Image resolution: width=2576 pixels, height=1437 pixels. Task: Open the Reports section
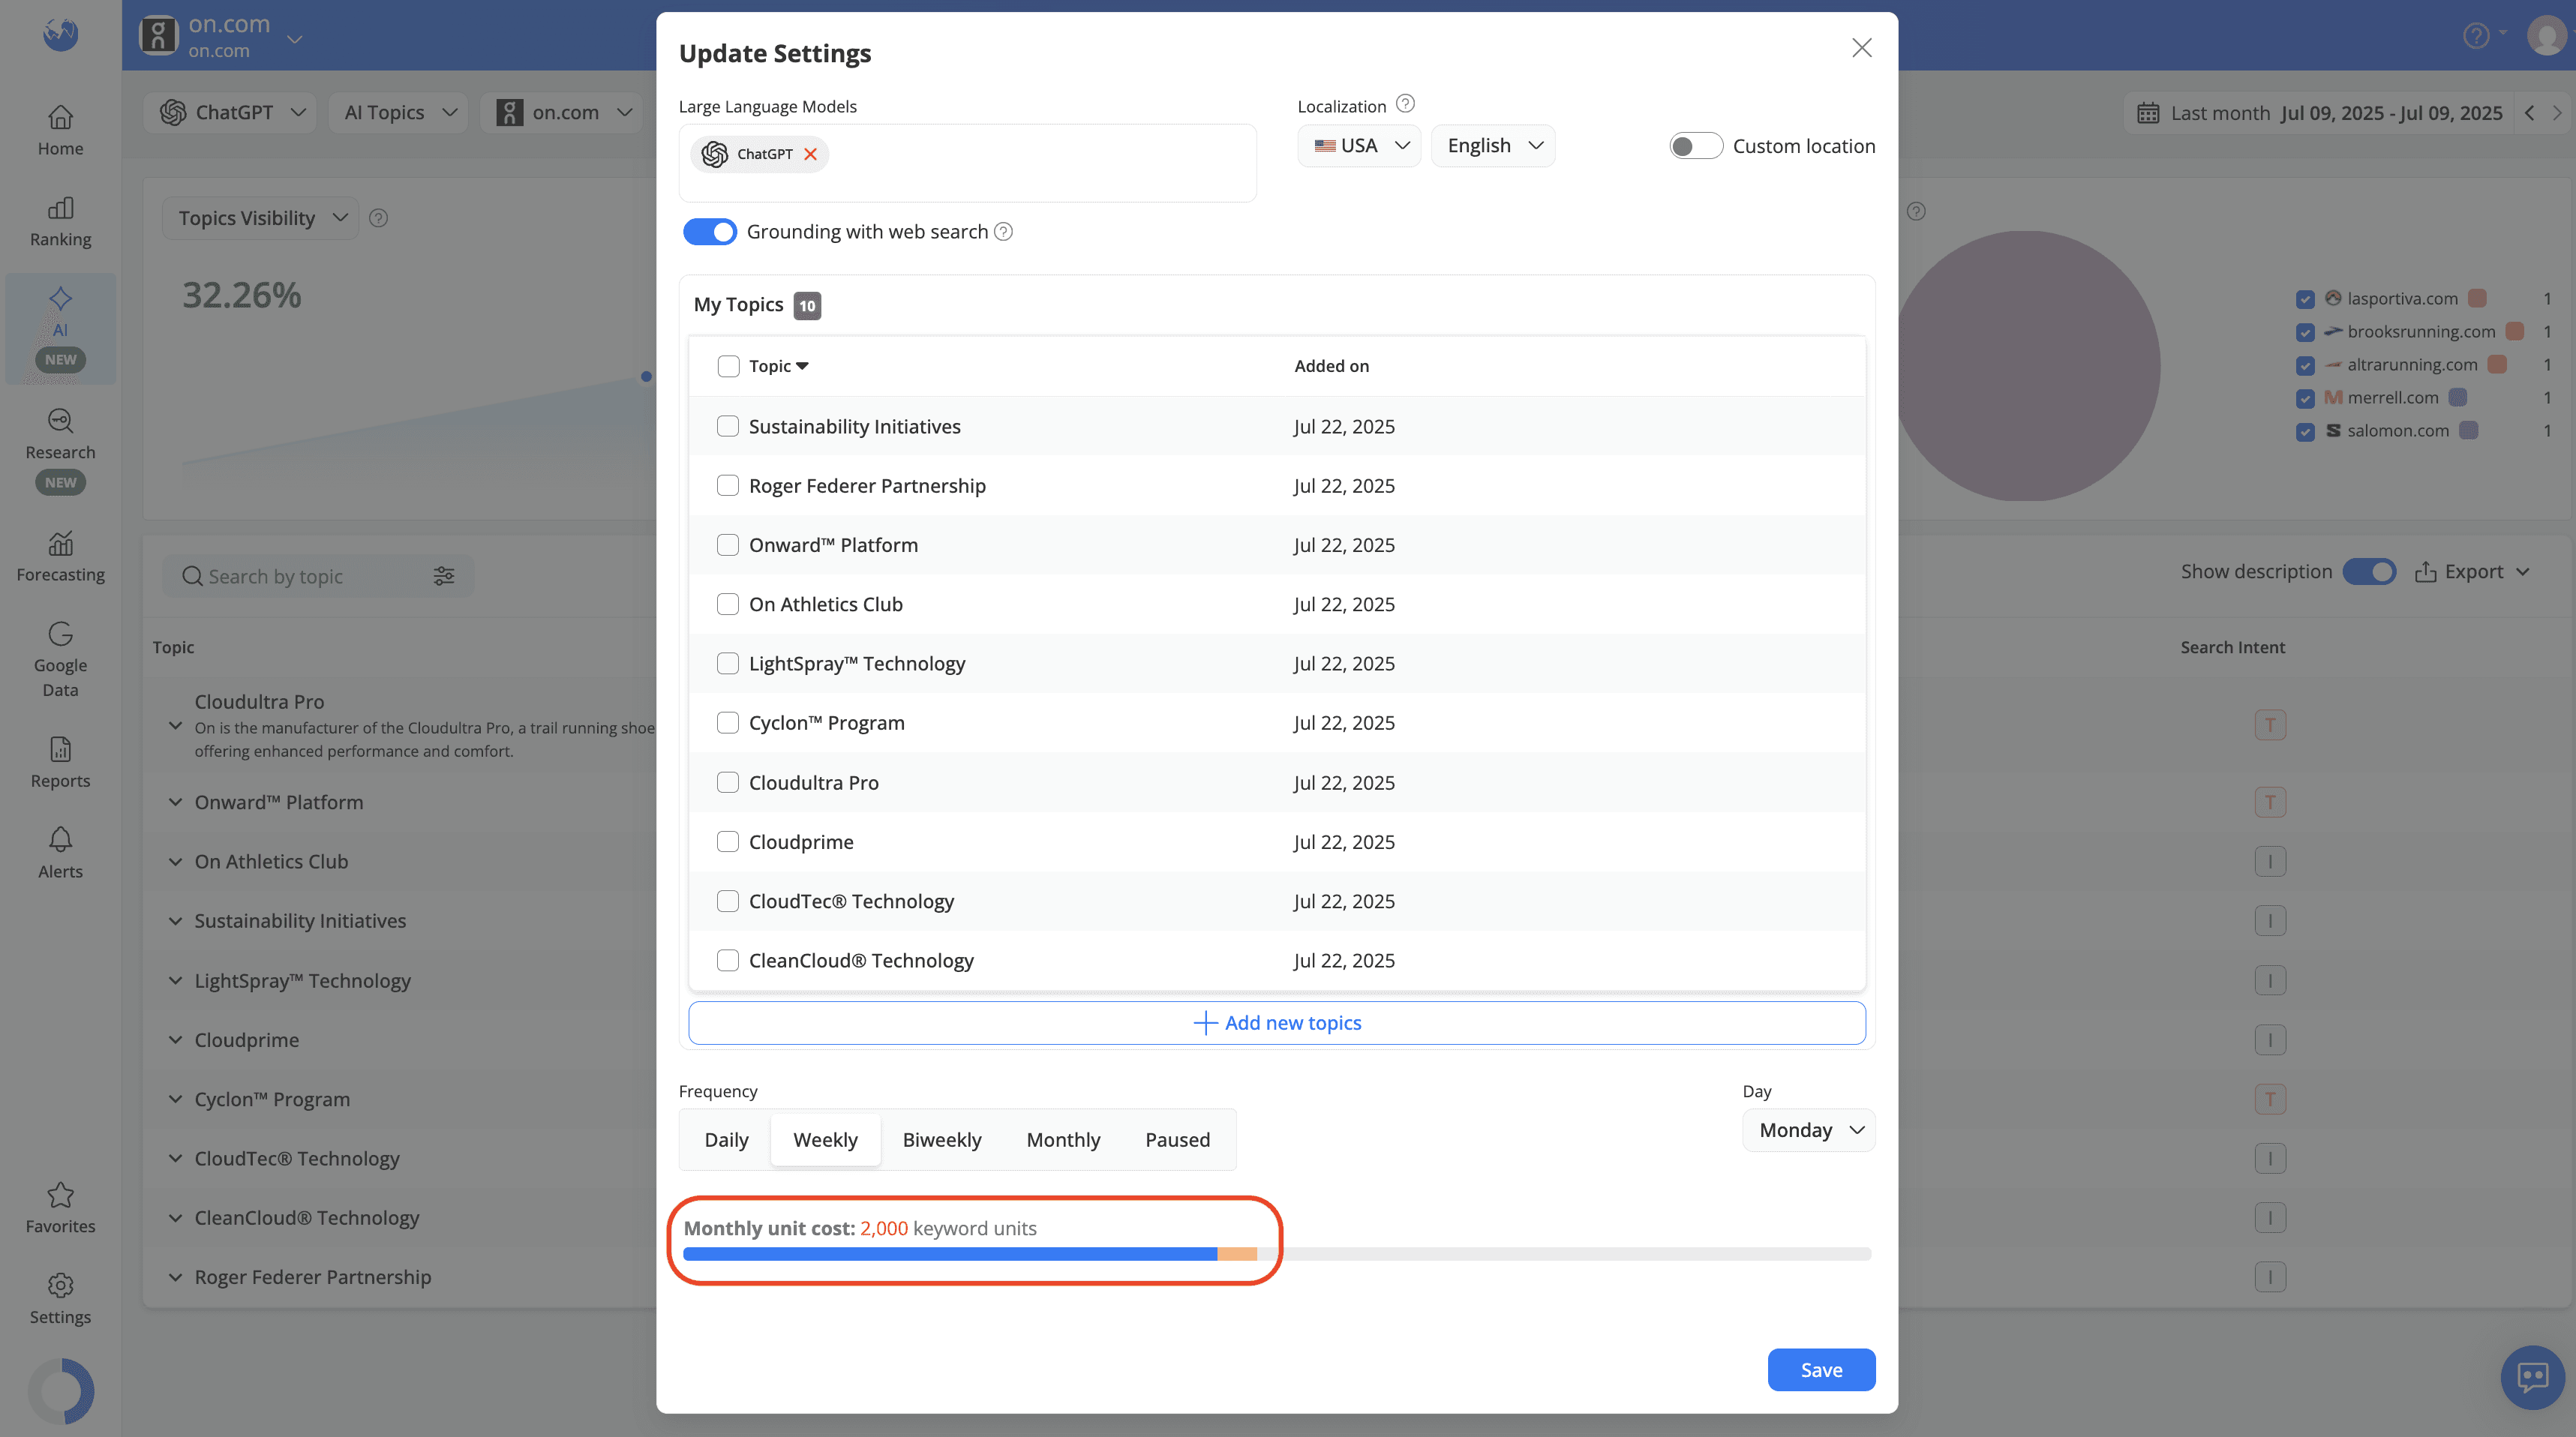point(60,762)
